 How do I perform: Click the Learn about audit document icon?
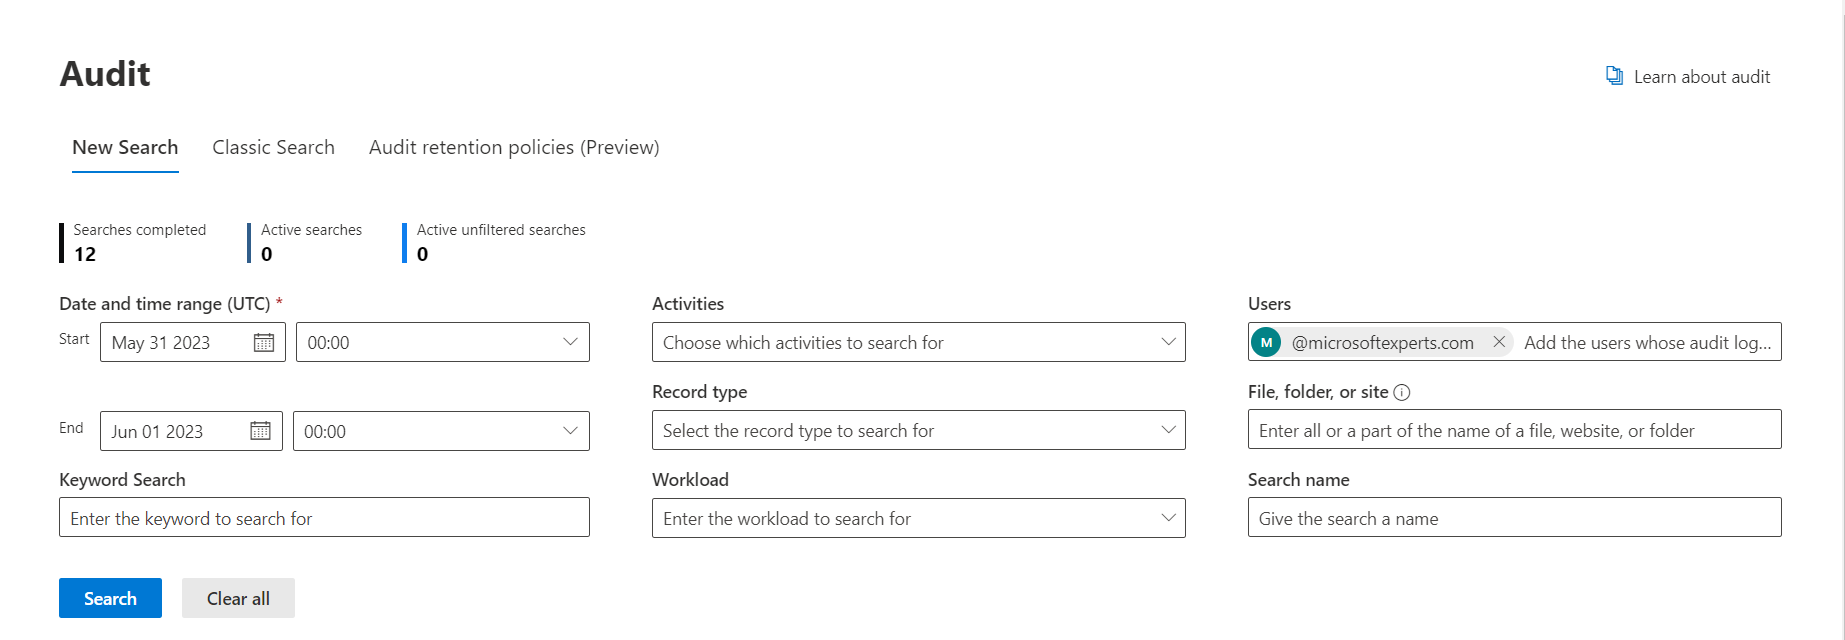1614,76
